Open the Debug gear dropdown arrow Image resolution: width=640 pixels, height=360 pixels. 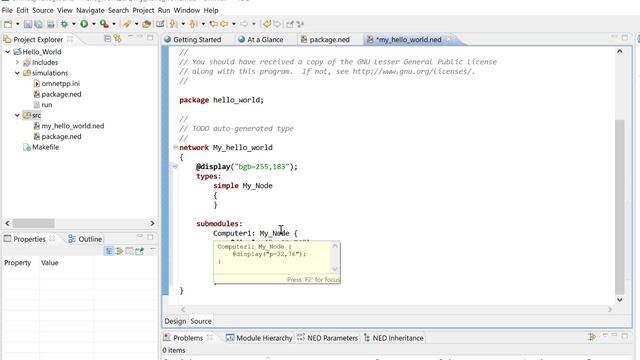tap(74, 24)
